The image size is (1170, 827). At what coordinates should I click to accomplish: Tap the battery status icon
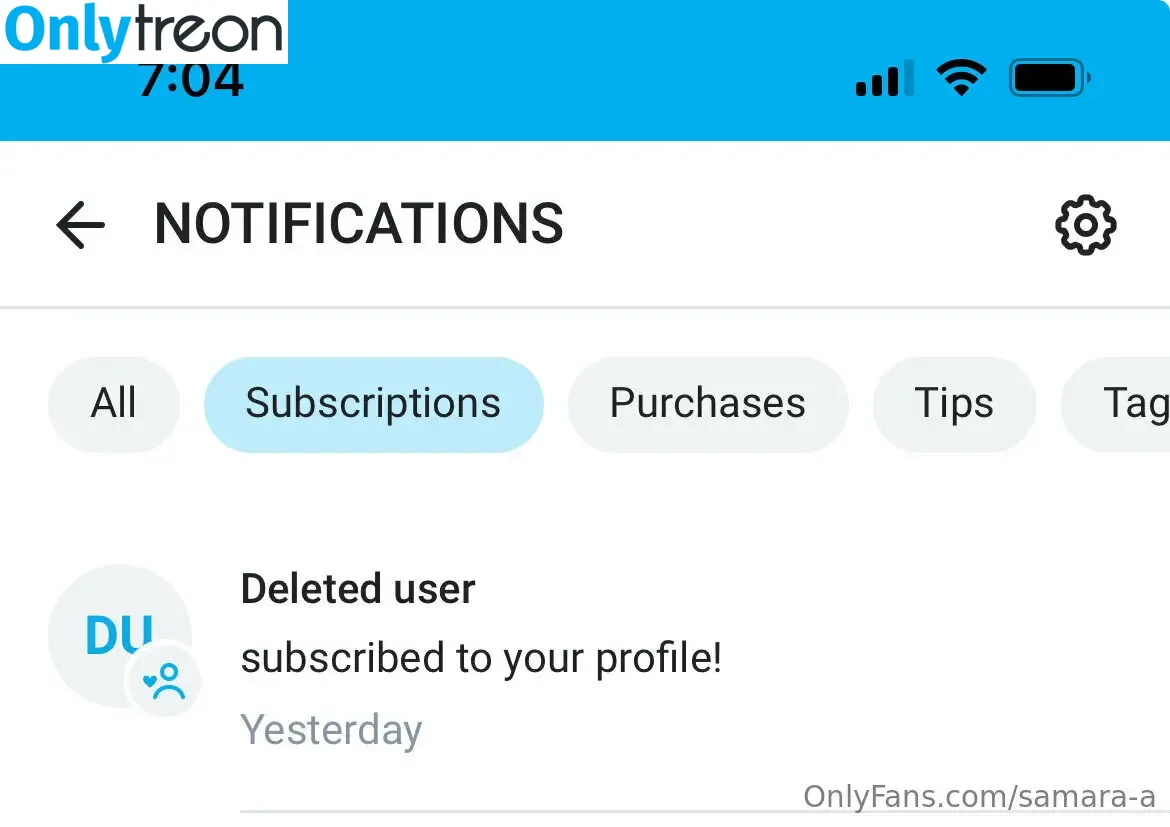point(1050,78)
